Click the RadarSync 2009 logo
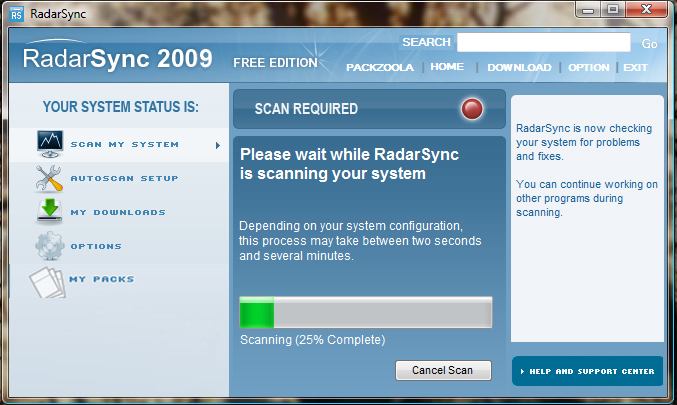 coord(117,58)
